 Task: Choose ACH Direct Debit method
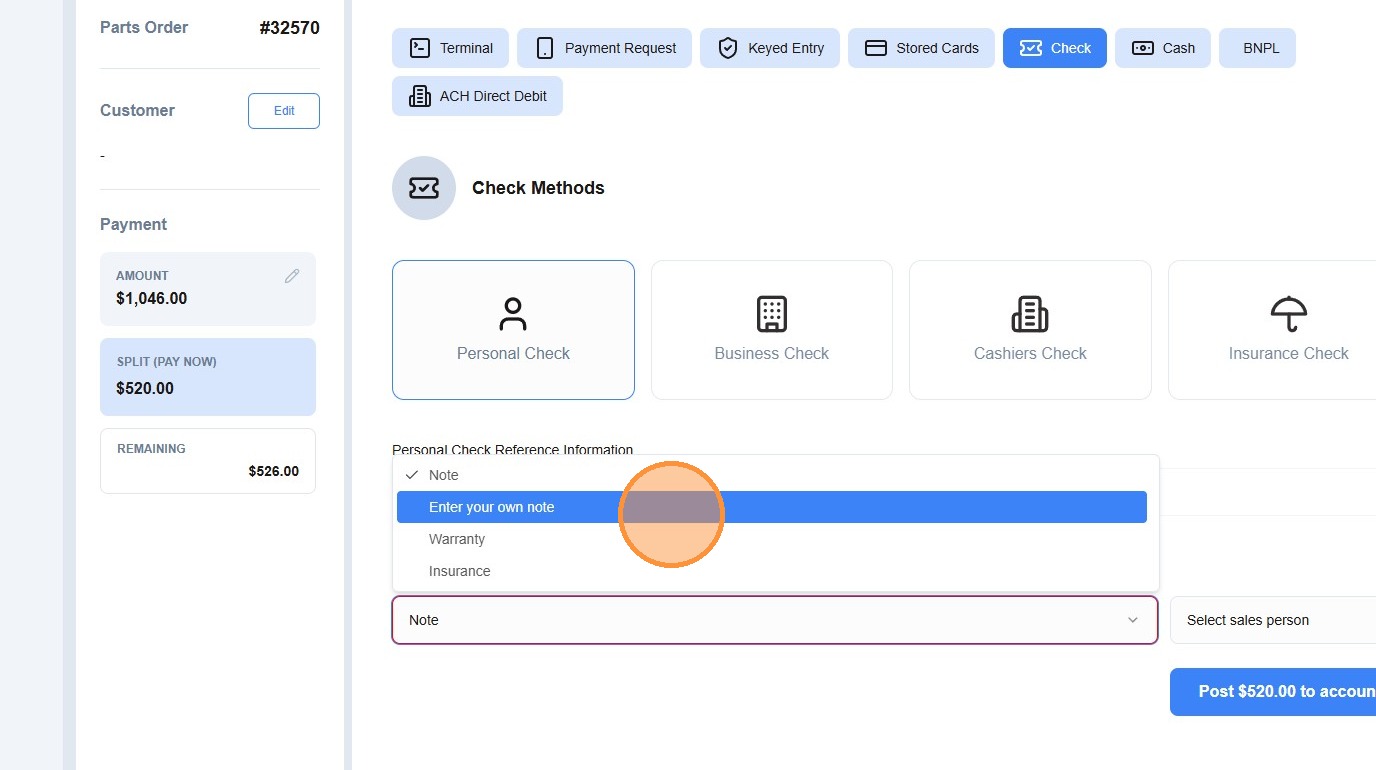coord(477,96)
